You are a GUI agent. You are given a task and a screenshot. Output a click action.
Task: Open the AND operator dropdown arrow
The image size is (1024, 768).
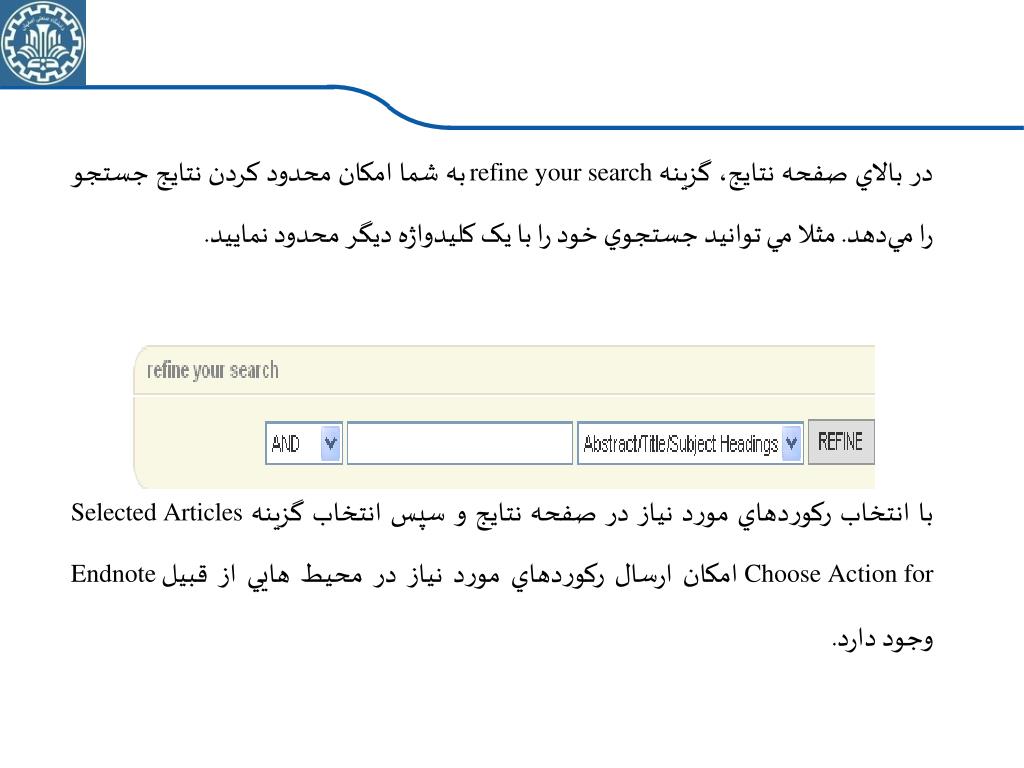(x=331, y=443)
